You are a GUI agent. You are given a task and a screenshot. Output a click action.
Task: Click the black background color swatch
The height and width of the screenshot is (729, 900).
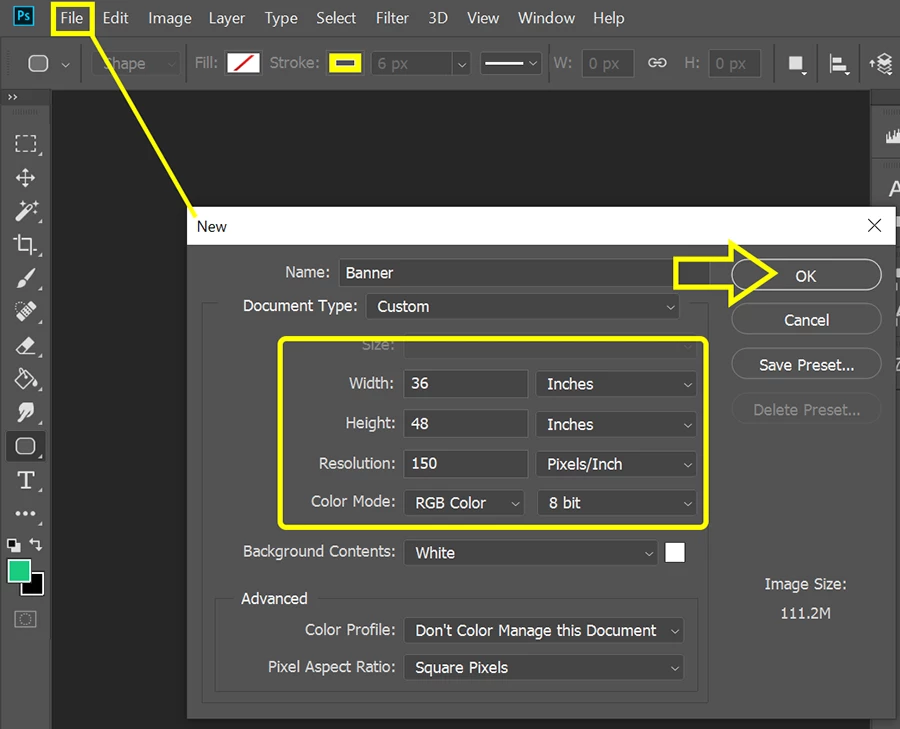[x=36, y=587]
